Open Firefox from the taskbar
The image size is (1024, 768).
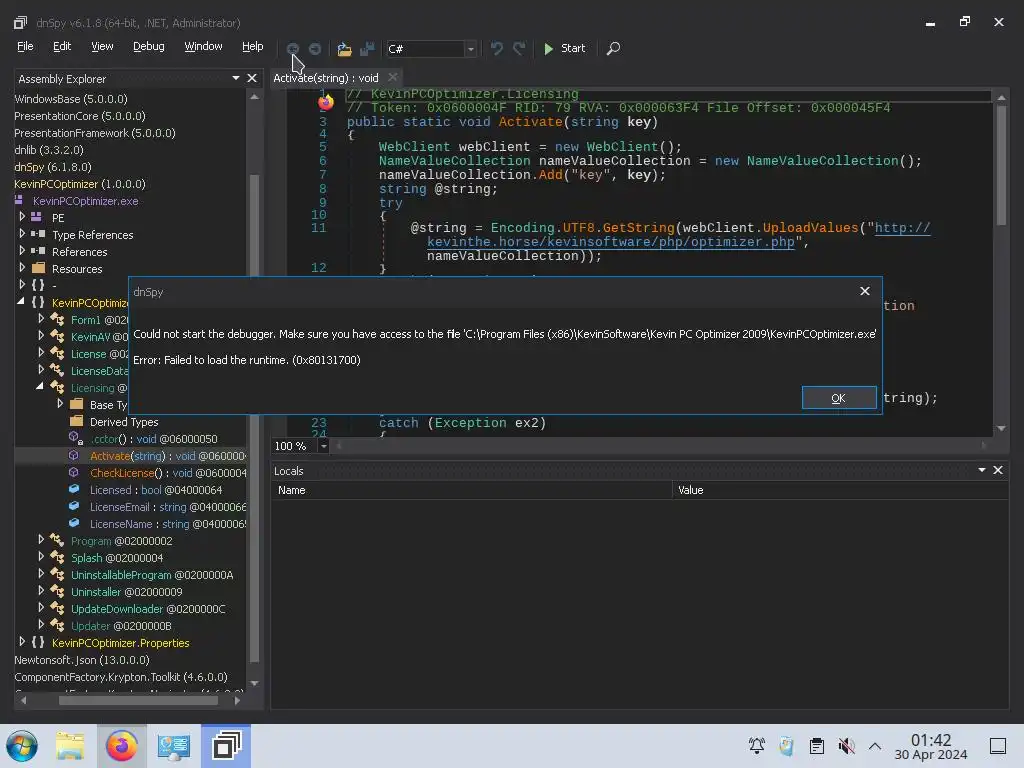121,746
